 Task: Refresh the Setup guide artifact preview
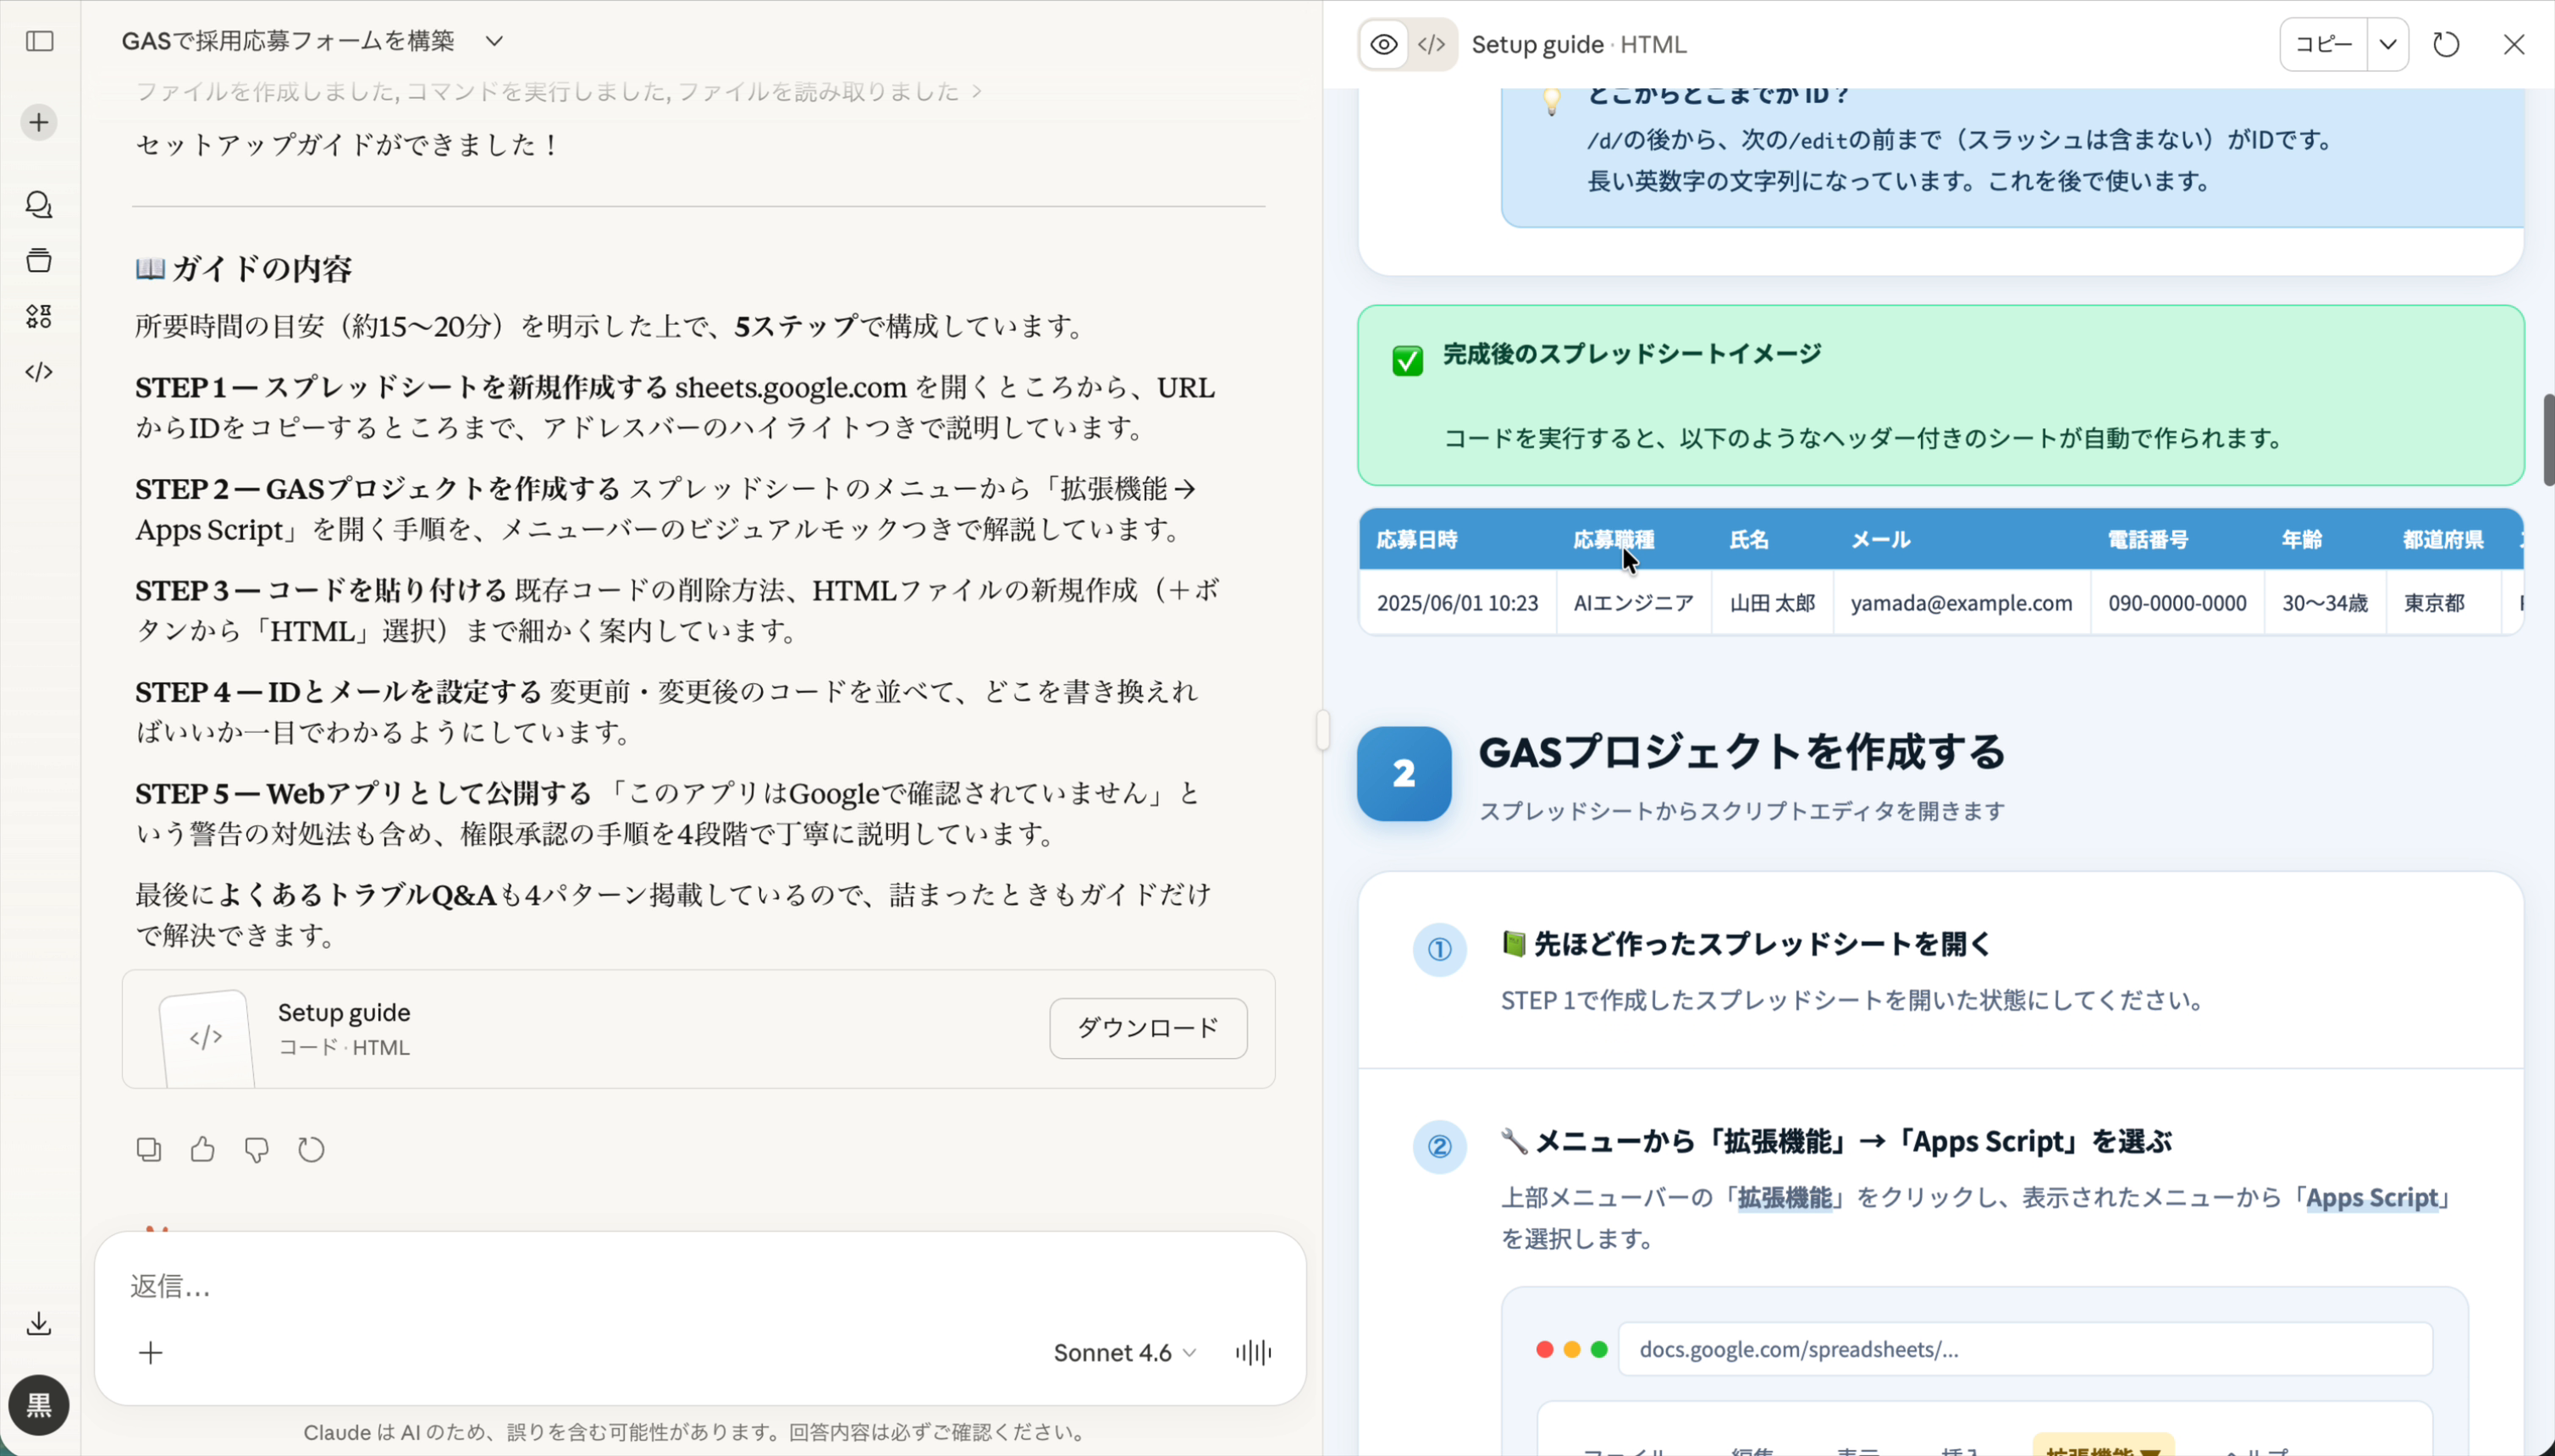[x=2445, y=44]
